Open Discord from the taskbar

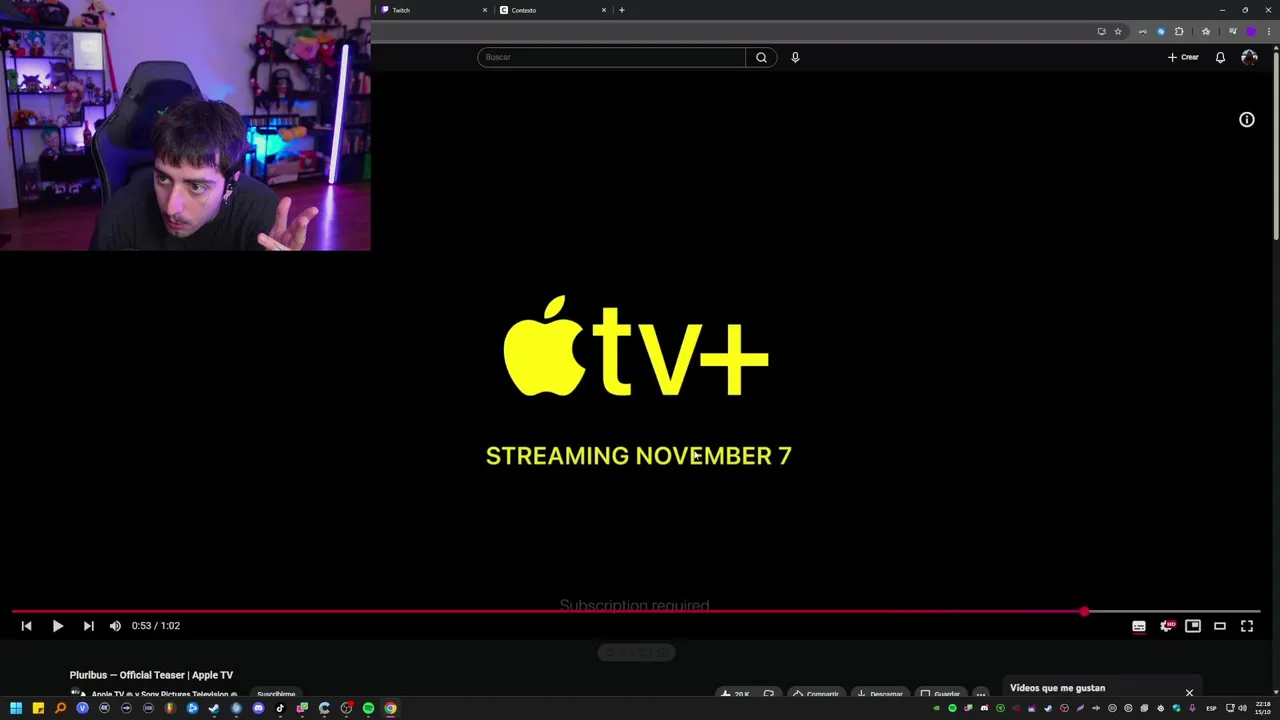click(258, 708)
